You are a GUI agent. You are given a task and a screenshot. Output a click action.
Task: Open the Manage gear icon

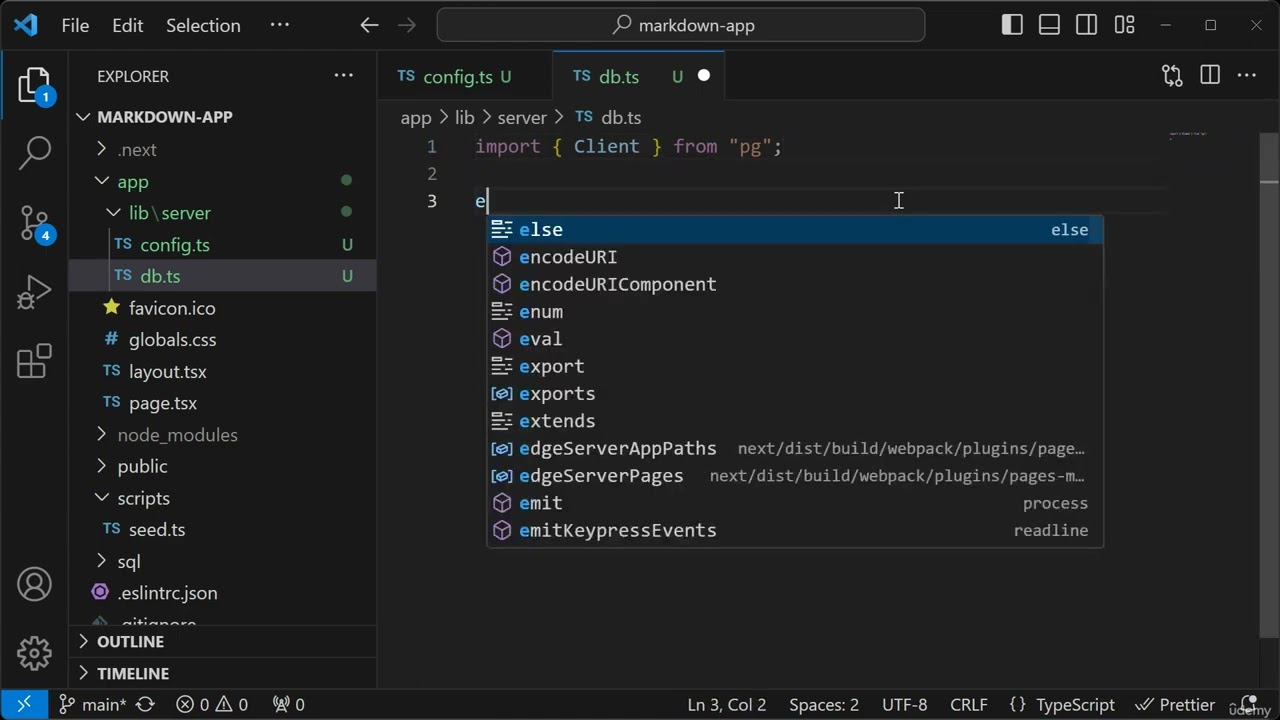click(34, 653)
